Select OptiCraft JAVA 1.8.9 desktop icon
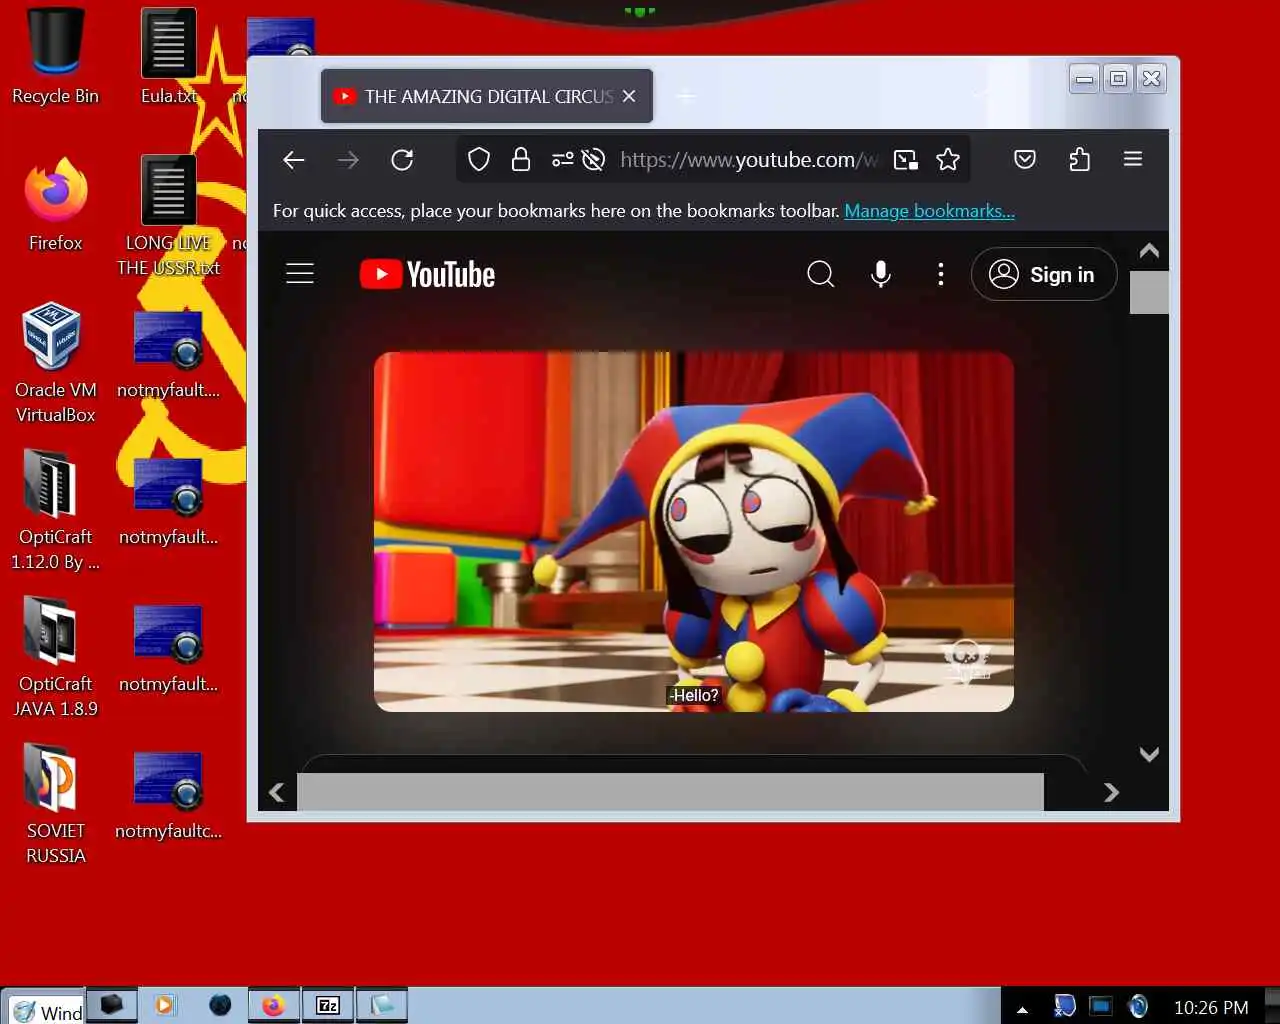Image resolution: width=1280 pixels, height=1024 pixels. 55,657
